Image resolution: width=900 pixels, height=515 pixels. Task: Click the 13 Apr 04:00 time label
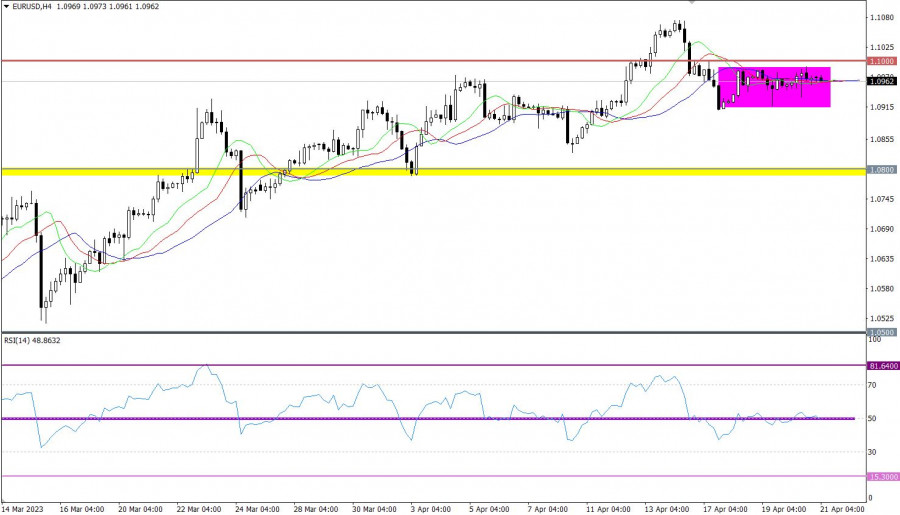(664, 507)
